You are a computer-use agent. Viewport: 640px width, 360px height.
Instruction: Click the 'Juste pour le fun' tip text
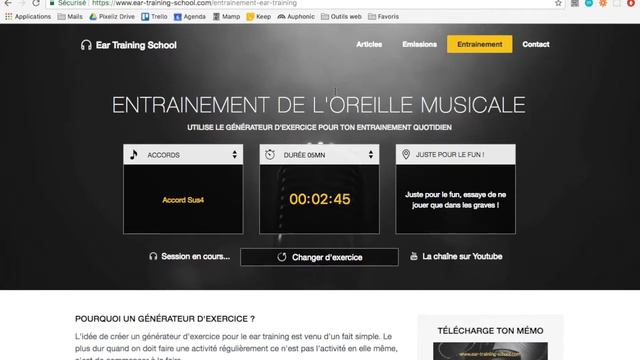click(456, 200)
